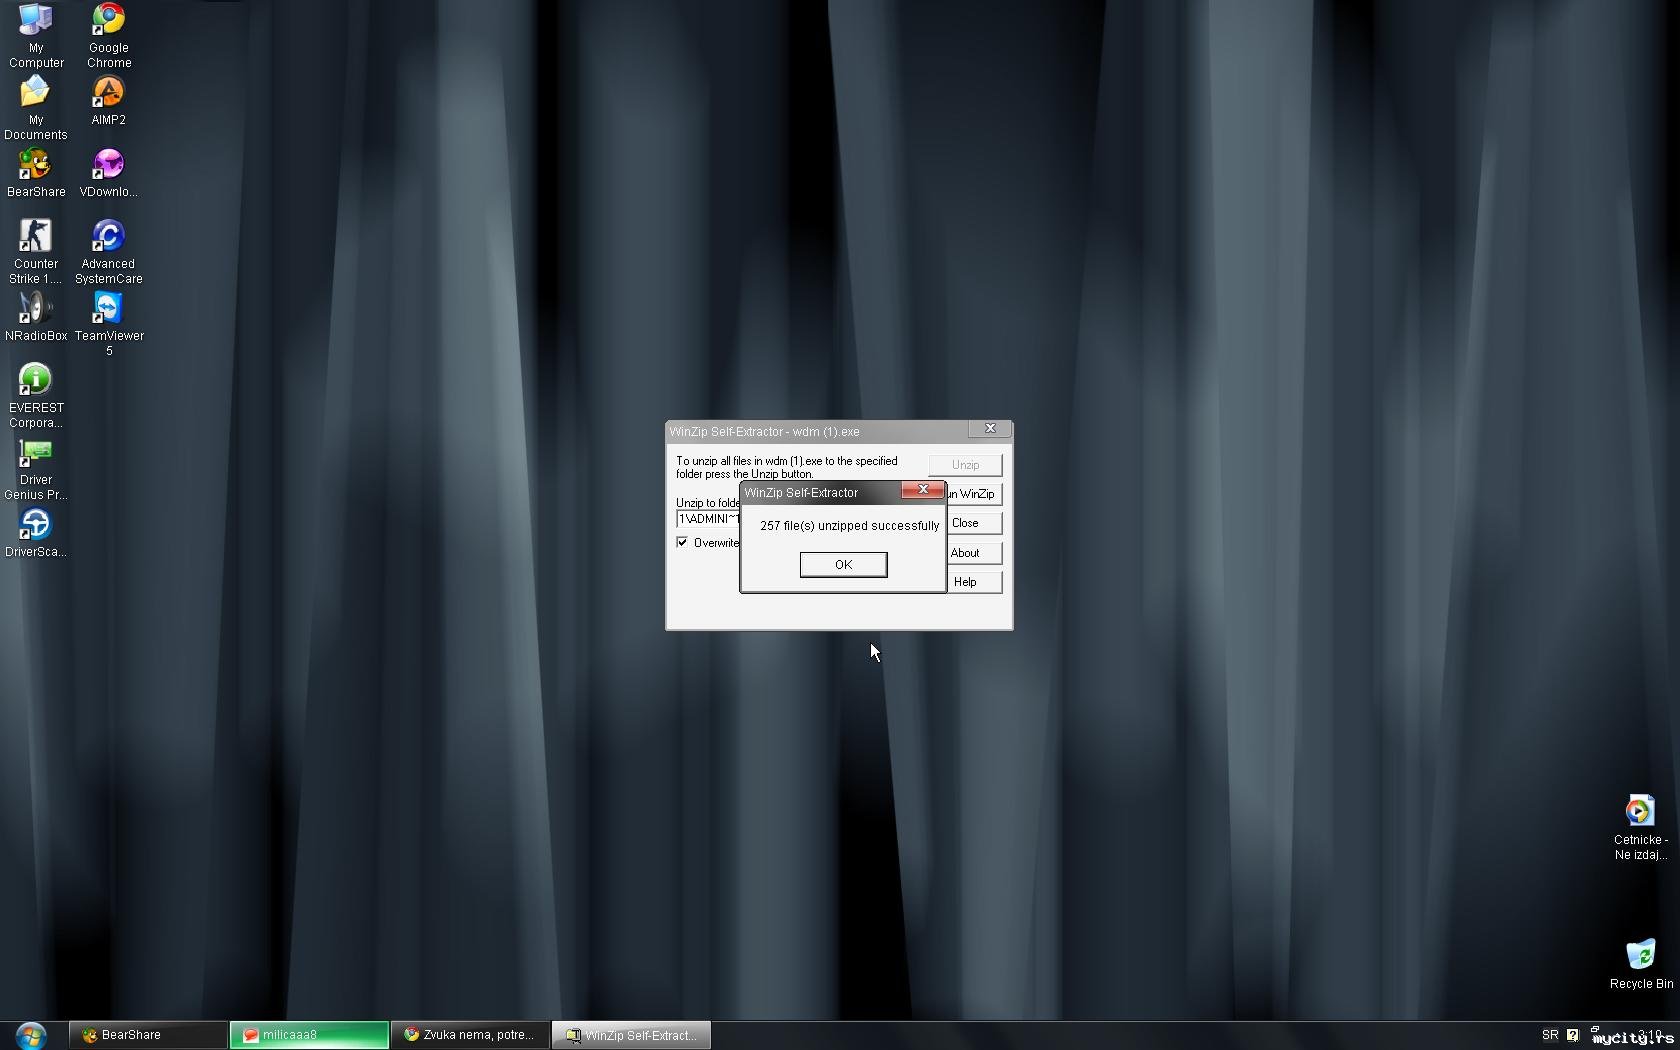
Task: Close the small WinZip Self-Extractor message popup
Action: [x=923, y=490]
